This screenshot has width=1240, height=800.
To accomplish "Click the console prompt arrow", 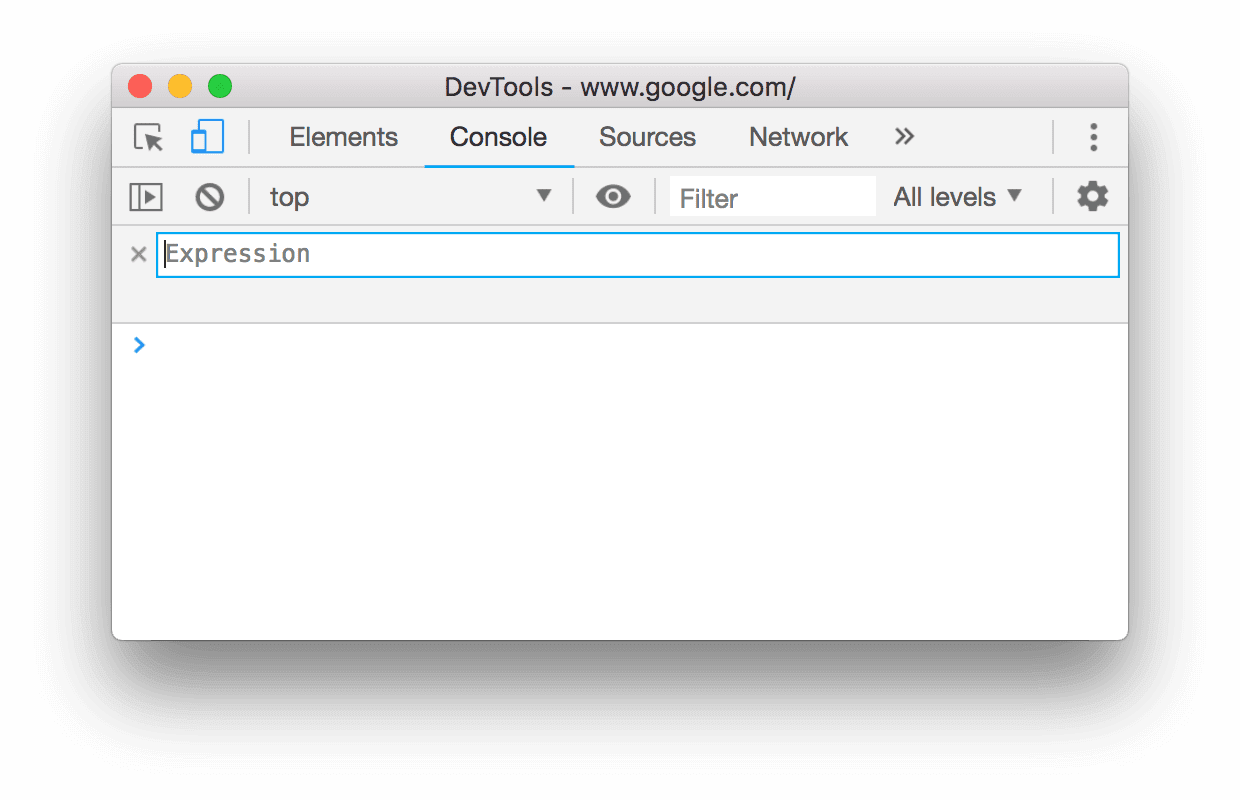I will pyautogui.click(x=139, y=344).
